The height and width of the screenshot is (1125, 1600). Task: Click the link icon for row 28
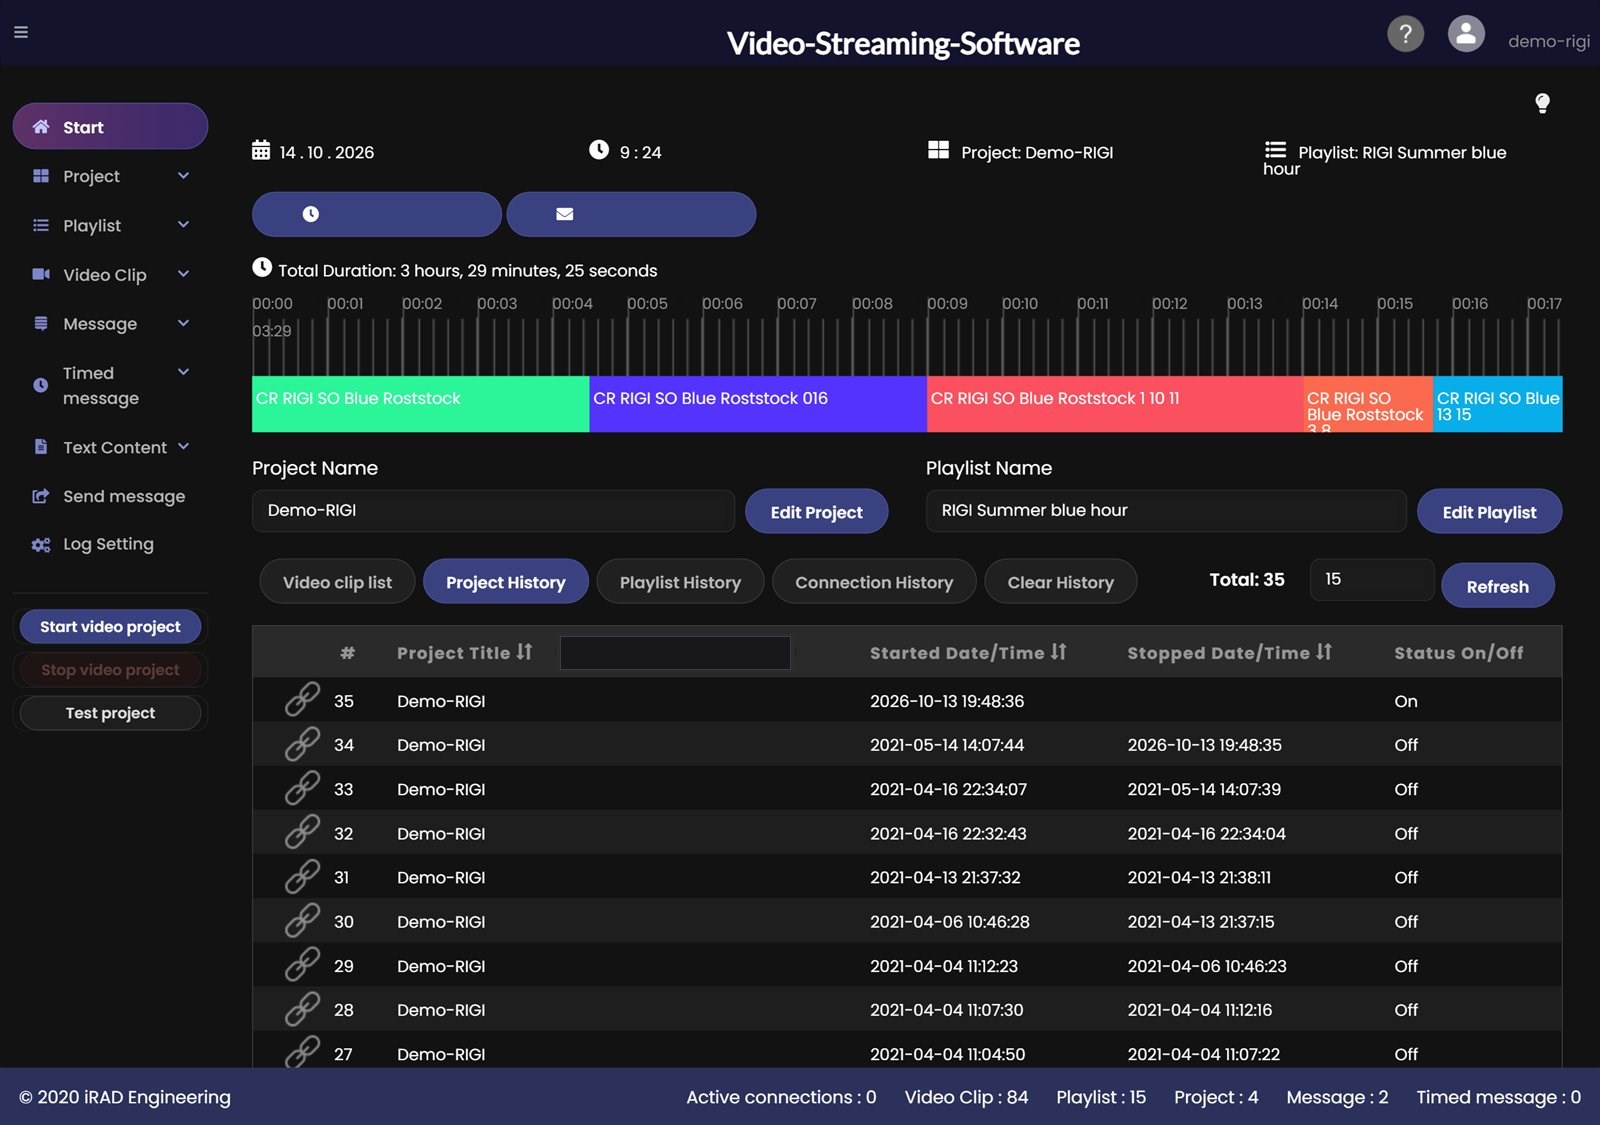pos(302,1009)
